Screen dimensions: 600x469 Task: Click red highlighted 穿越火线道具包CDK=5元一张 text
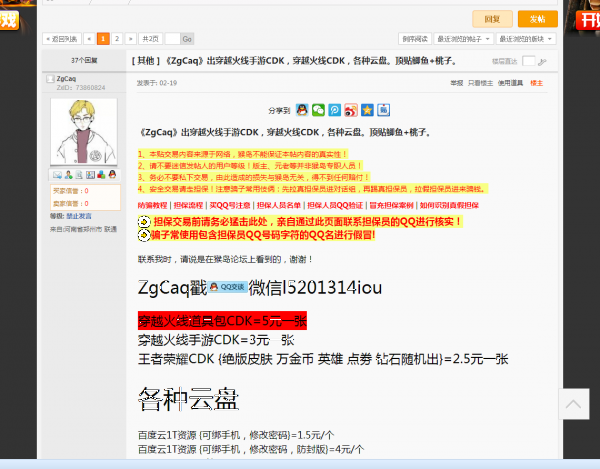click(222, 321)
